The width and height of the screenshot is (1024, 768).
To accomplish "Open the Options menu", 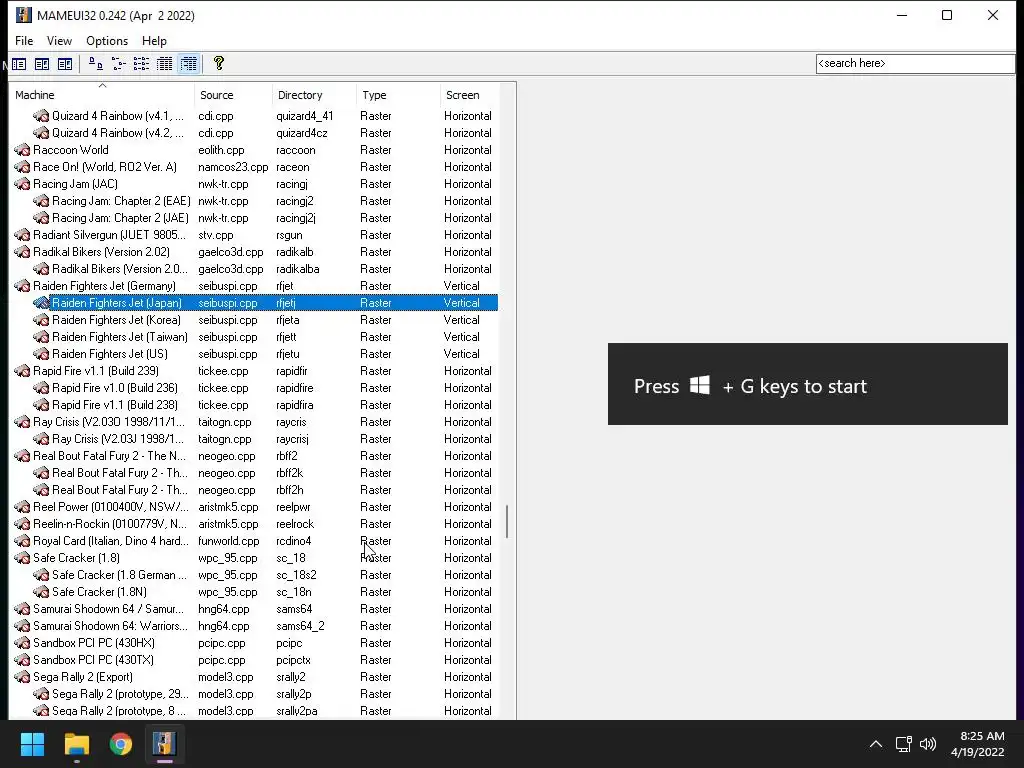I will [107, 40].
